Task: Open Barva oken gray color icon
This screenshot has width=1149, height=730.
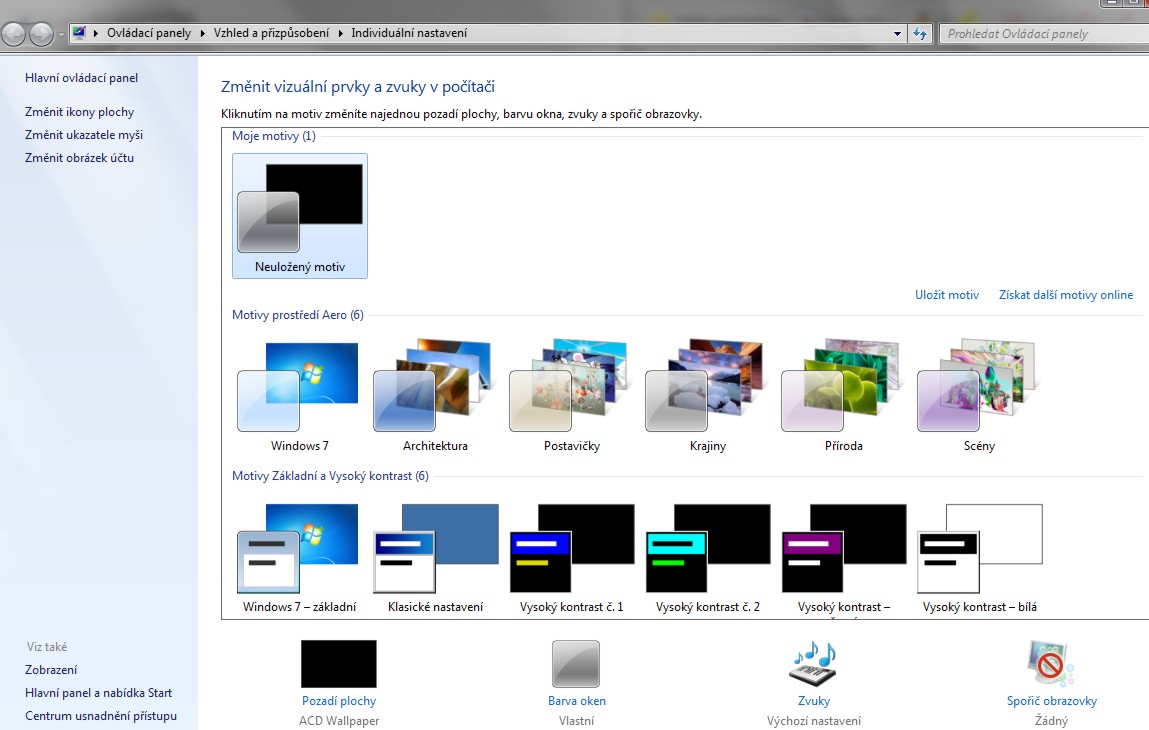Action: click(x=576, y=664)
